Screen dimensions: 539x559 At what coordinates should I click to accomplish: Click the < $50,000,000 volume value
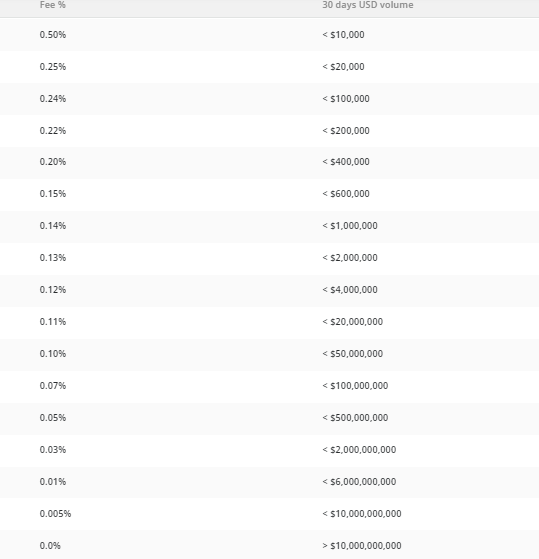[353, 354]
